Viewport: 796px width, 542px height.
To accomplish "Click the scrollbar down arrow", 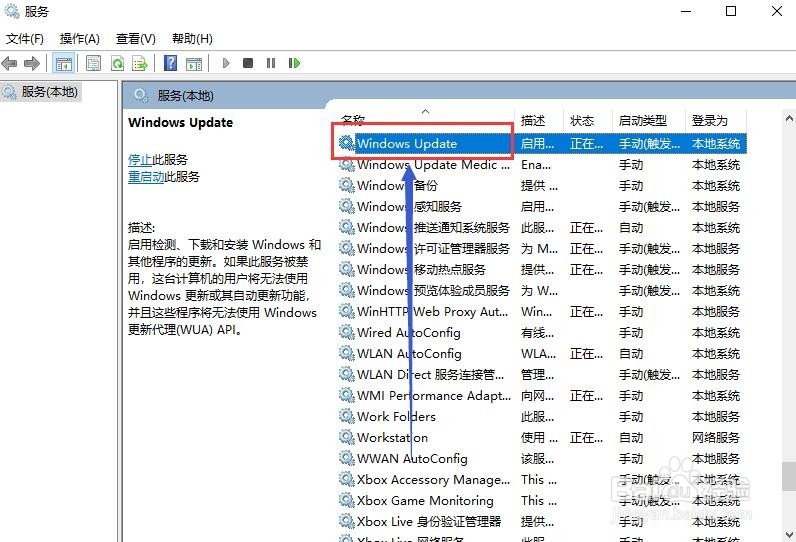I will (789, 535).
